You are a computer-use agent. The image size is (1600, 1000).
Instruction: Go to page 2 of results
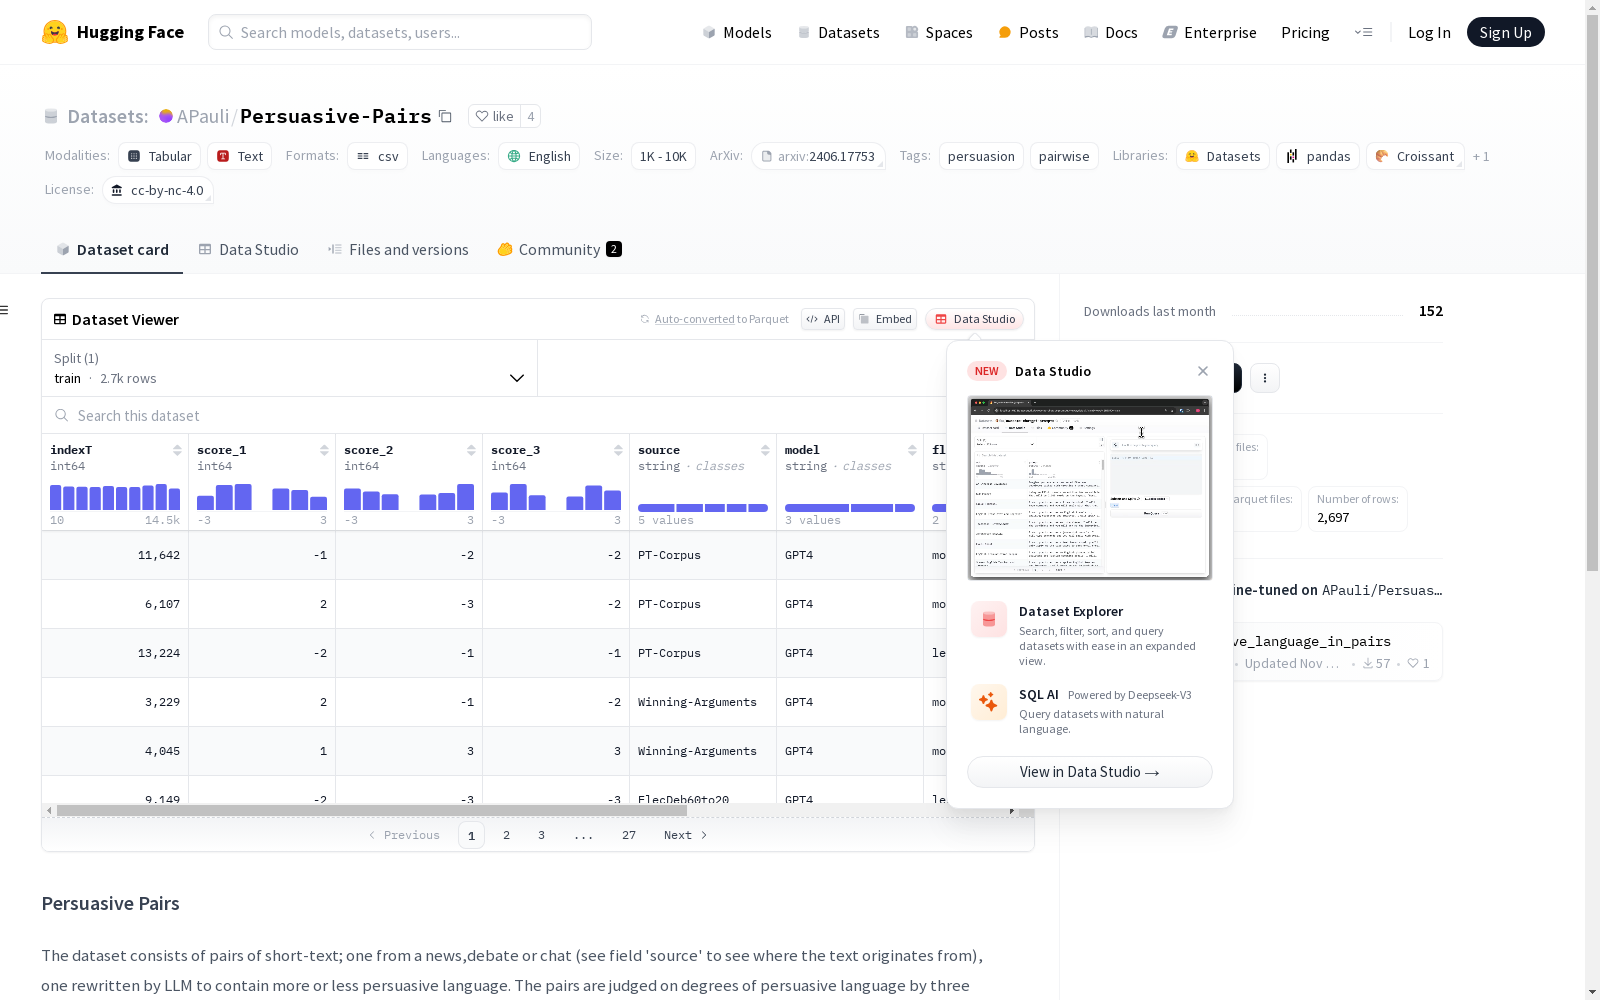pyautogui.click(x=507, y=835)
